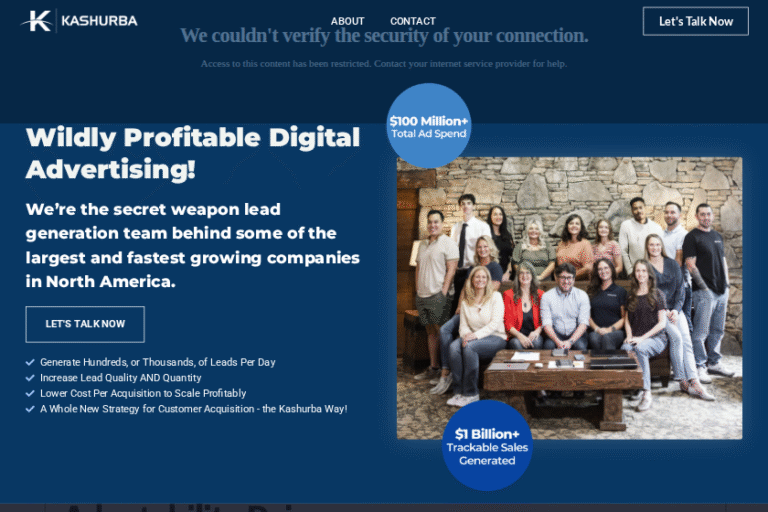Click the Lower Cost Per Acquisition bullet text
768x512 pixels.
click(x=143, y=393)
